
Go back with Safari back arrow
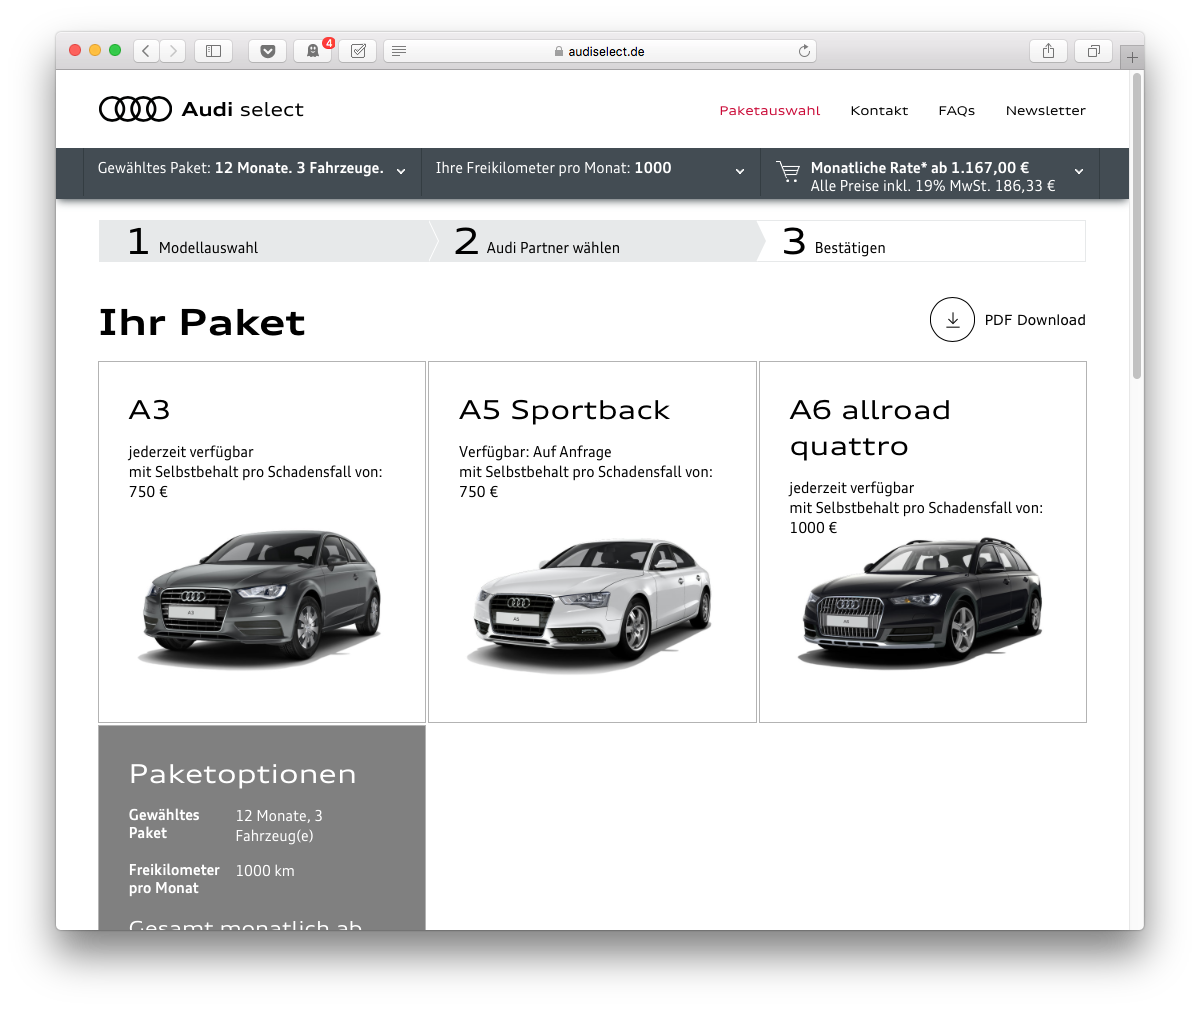146,51
